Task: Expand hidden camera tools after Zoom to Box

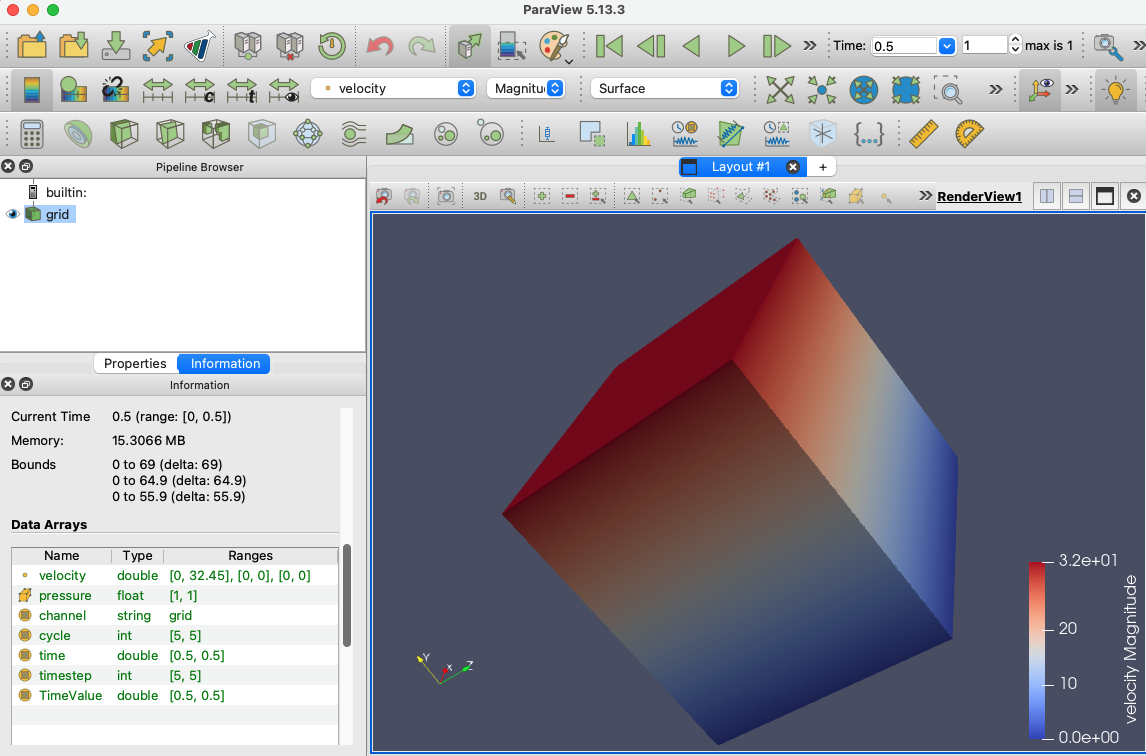Action: [995, 89]
